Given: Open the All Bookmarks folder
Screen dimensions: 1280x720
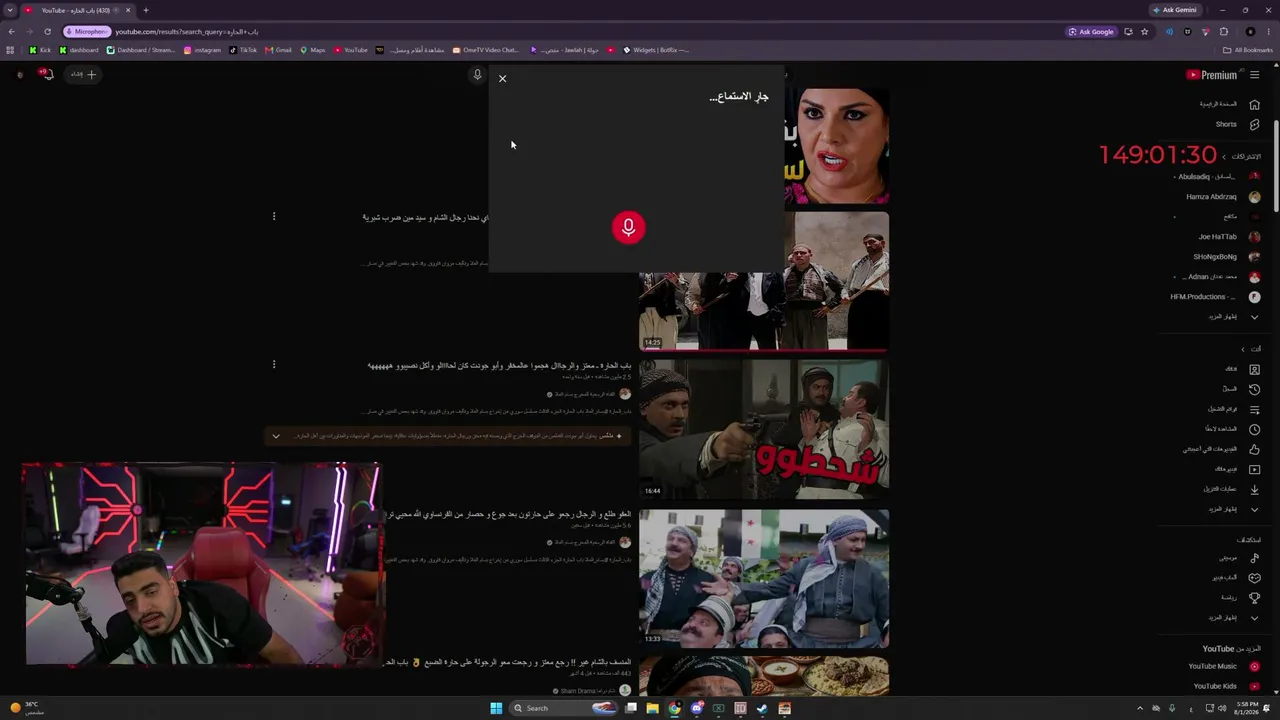Looking at the screenshot, I should click(x=1248, y=50).
